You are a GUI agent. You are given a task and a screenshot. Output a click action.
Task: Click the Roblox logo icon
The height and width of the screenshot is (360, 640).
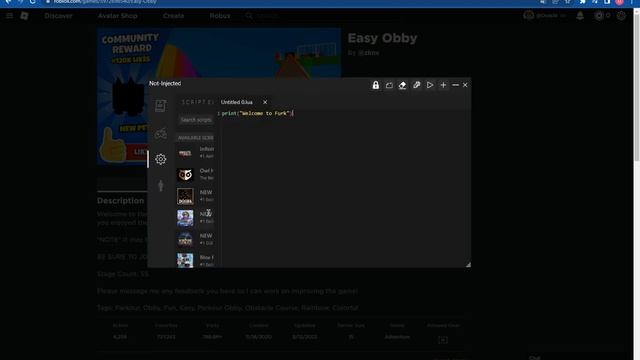[24, 16]
